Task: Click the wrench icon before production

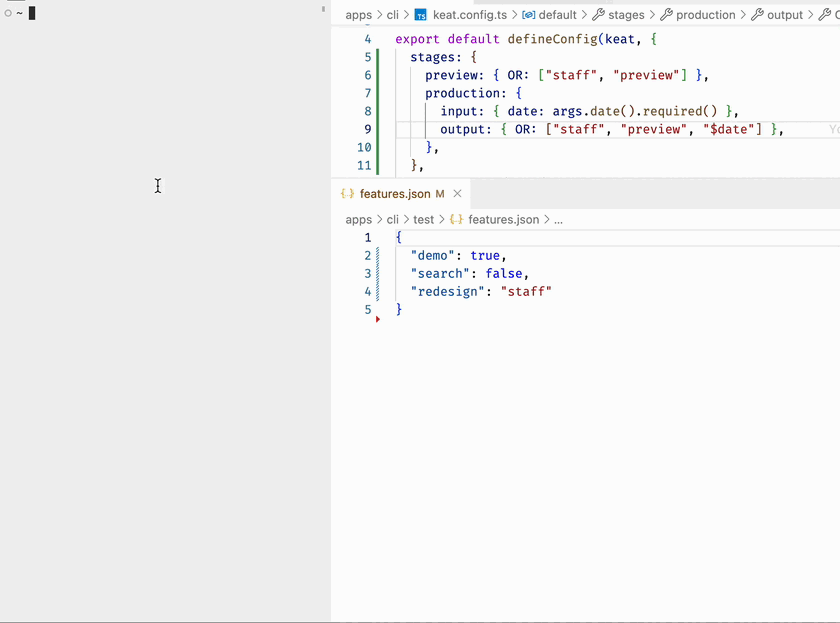Action: [666, 15]
